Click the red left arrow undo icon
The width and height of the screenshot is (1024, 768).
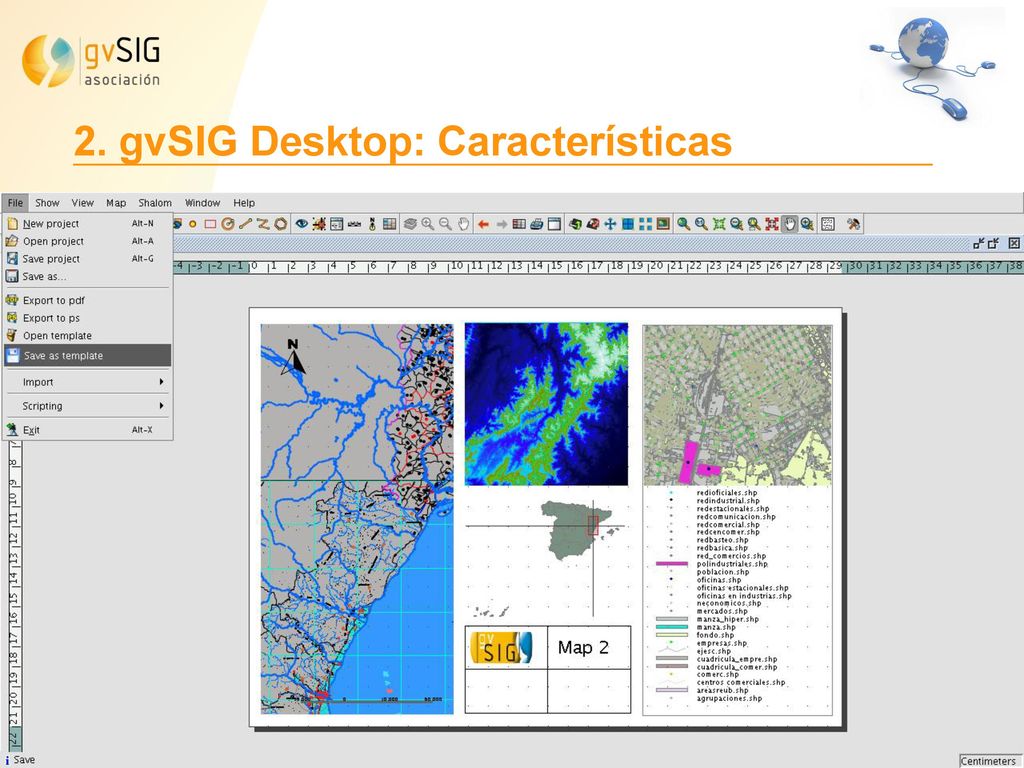pyautogui.click(x=483, y=224)
